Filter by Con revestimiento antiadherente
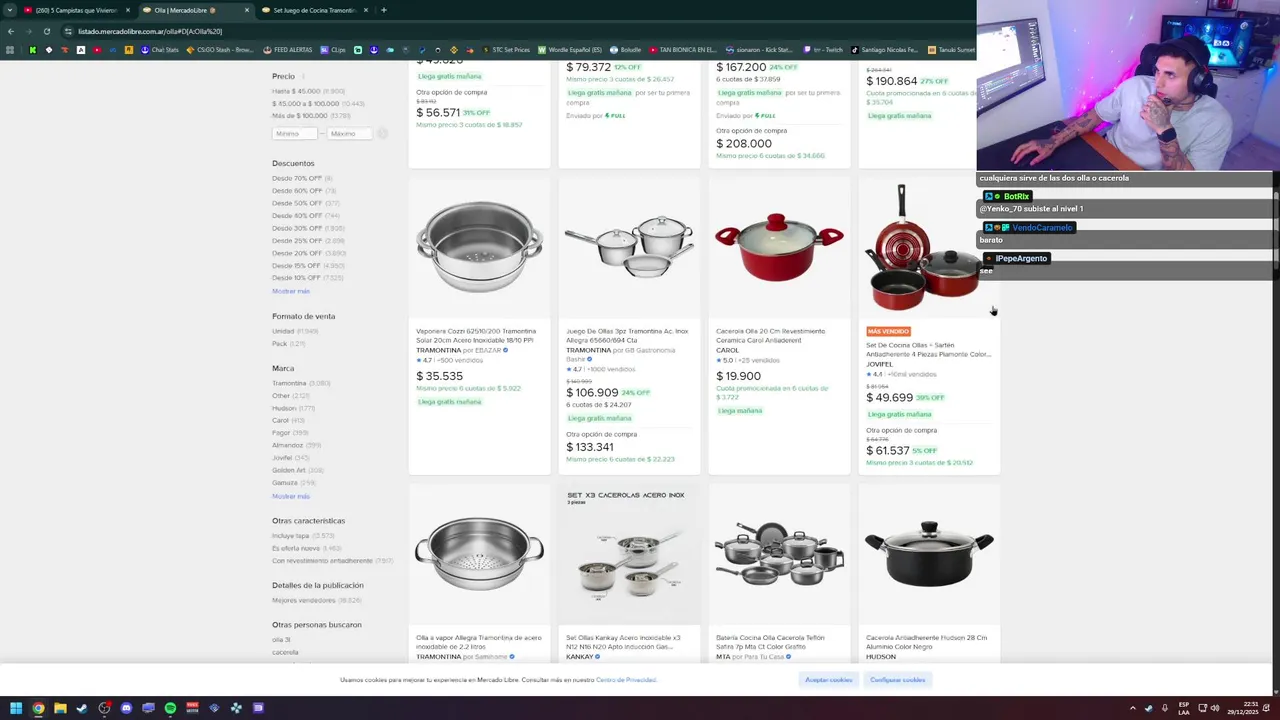Image resolution: width=1280 pixels, height=720 pixels. pyautogui.click(x=322, y=560)
